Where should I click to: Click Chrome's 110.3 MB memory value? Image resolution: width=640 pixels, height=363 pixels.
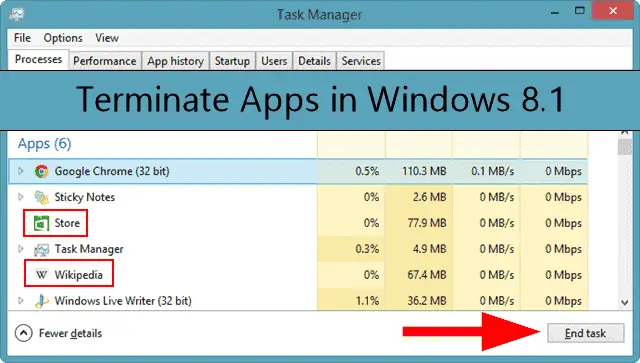click(424, 171)
